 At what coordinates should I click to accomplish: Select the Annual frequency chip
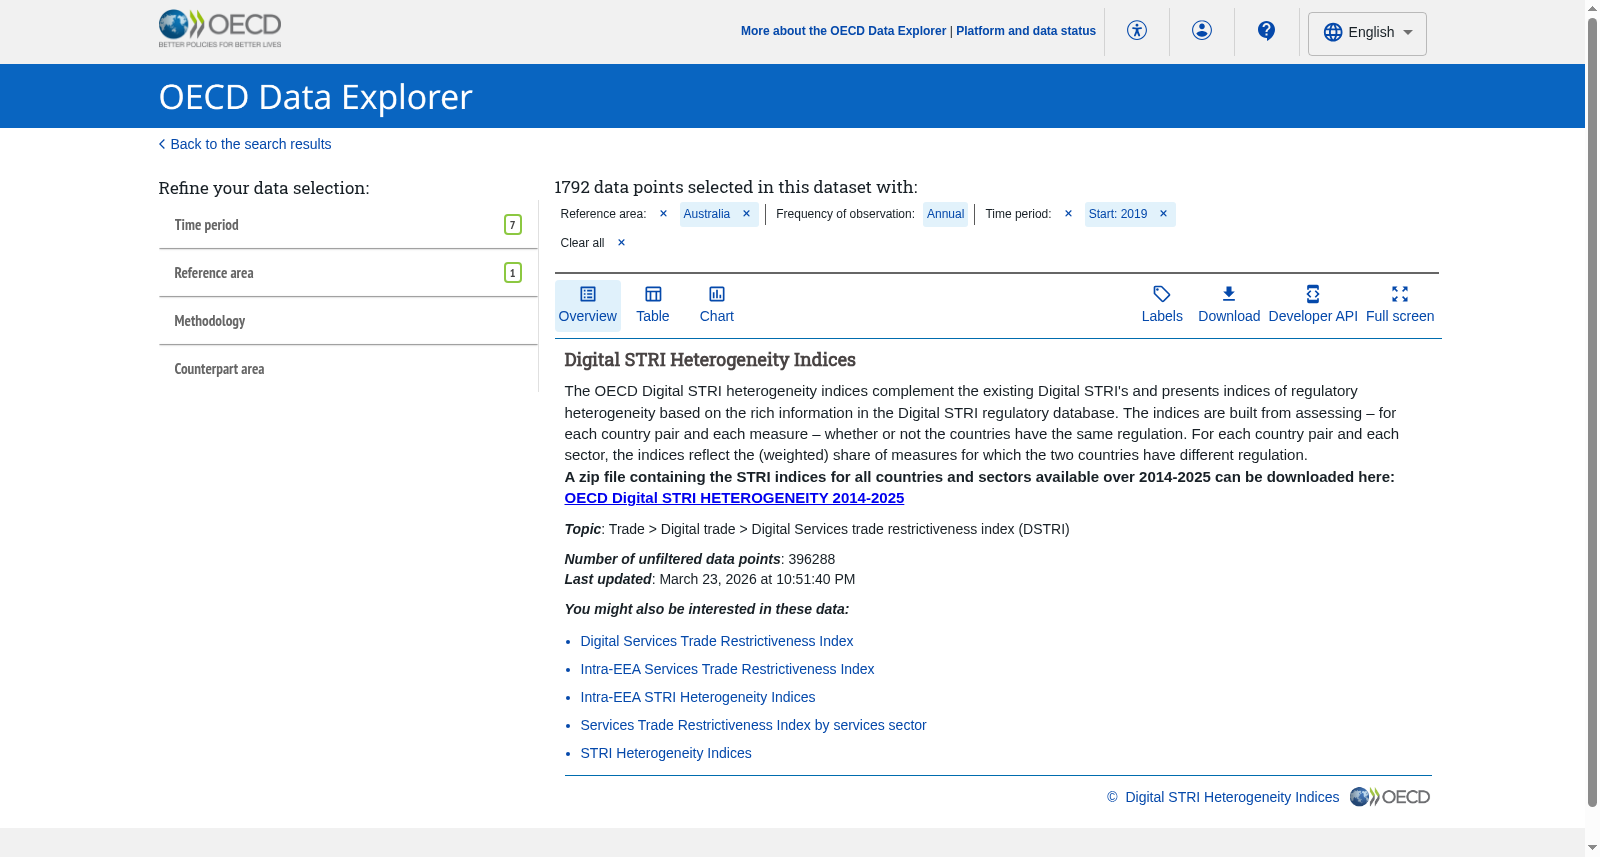945,214
